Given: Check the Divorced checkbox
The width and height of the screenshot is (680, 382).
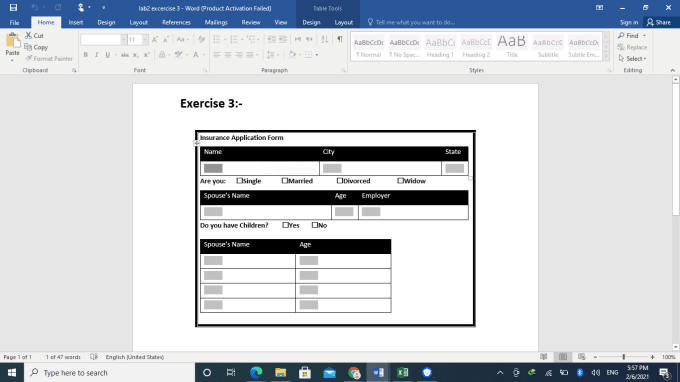Looking at the screenshot, I should (340, 180).
